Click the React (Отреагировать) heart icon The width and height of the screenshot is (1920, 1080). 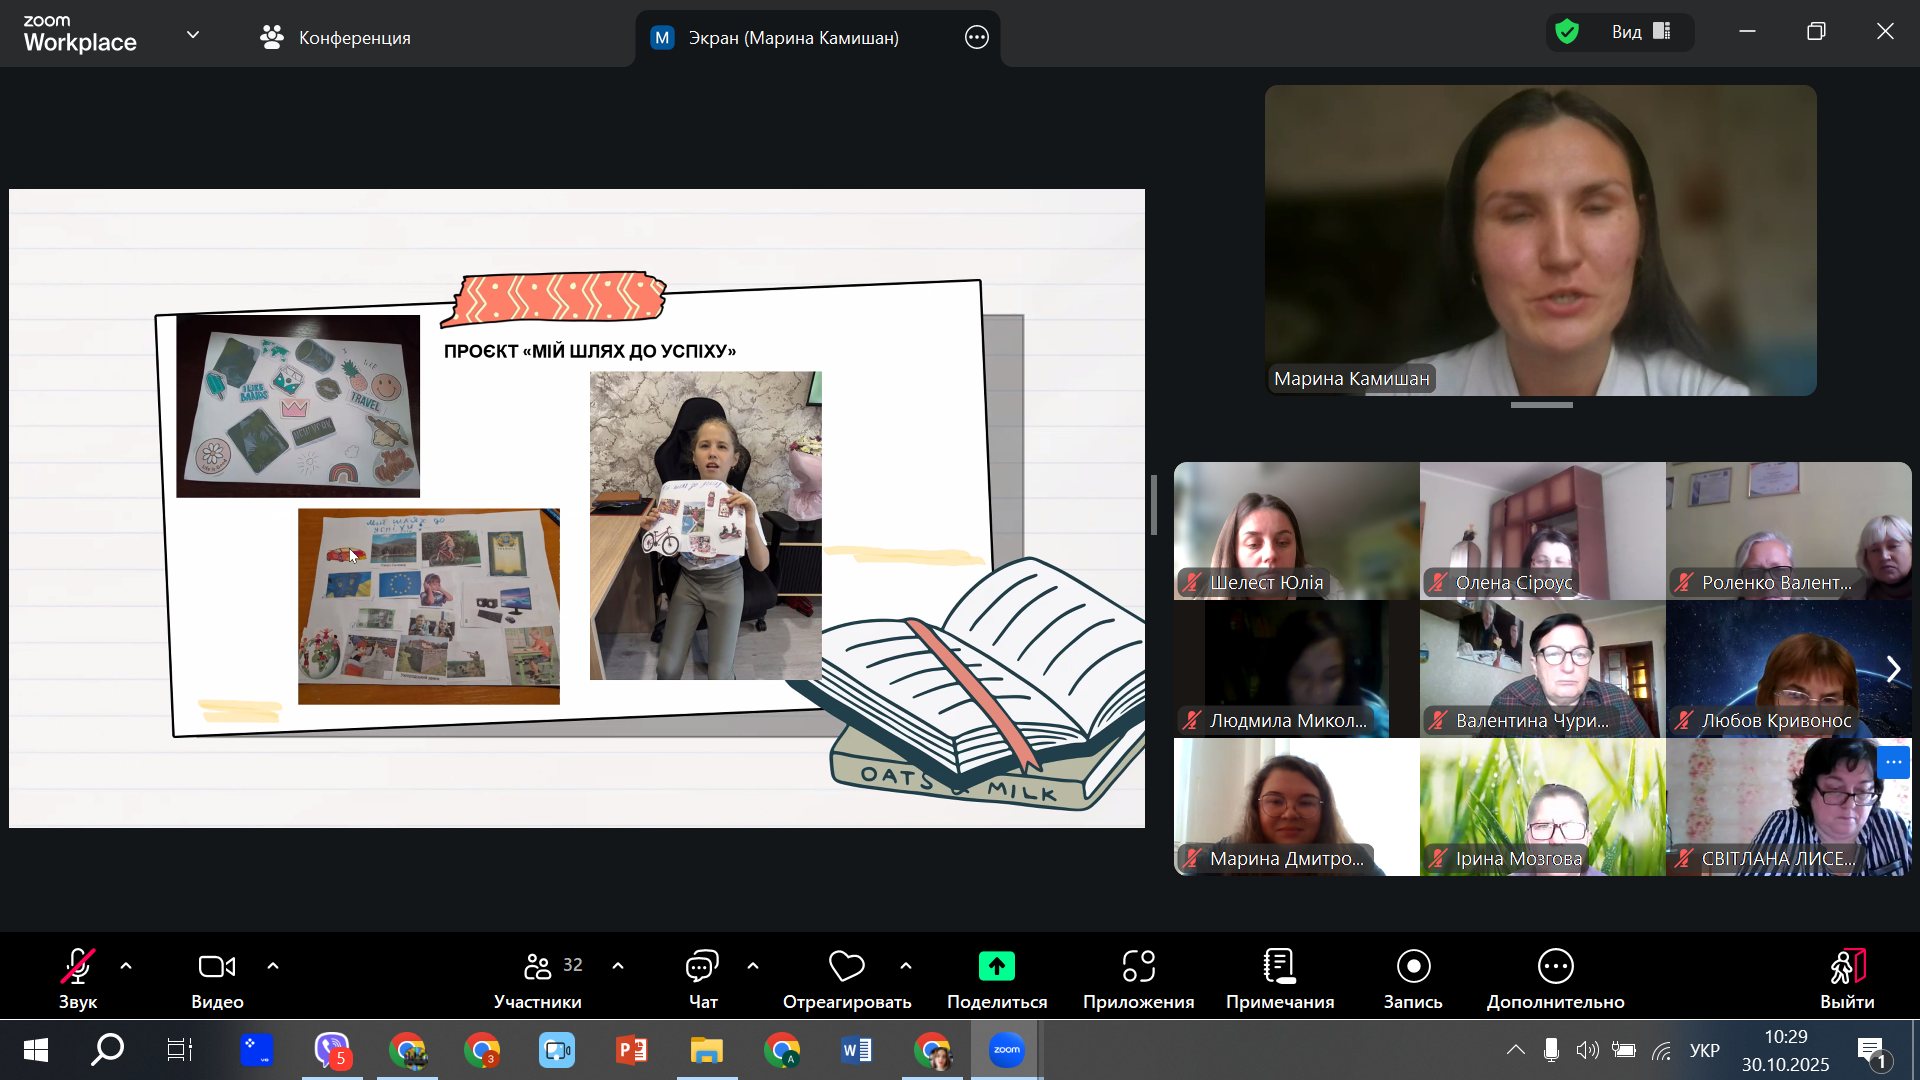click(846, 967)
